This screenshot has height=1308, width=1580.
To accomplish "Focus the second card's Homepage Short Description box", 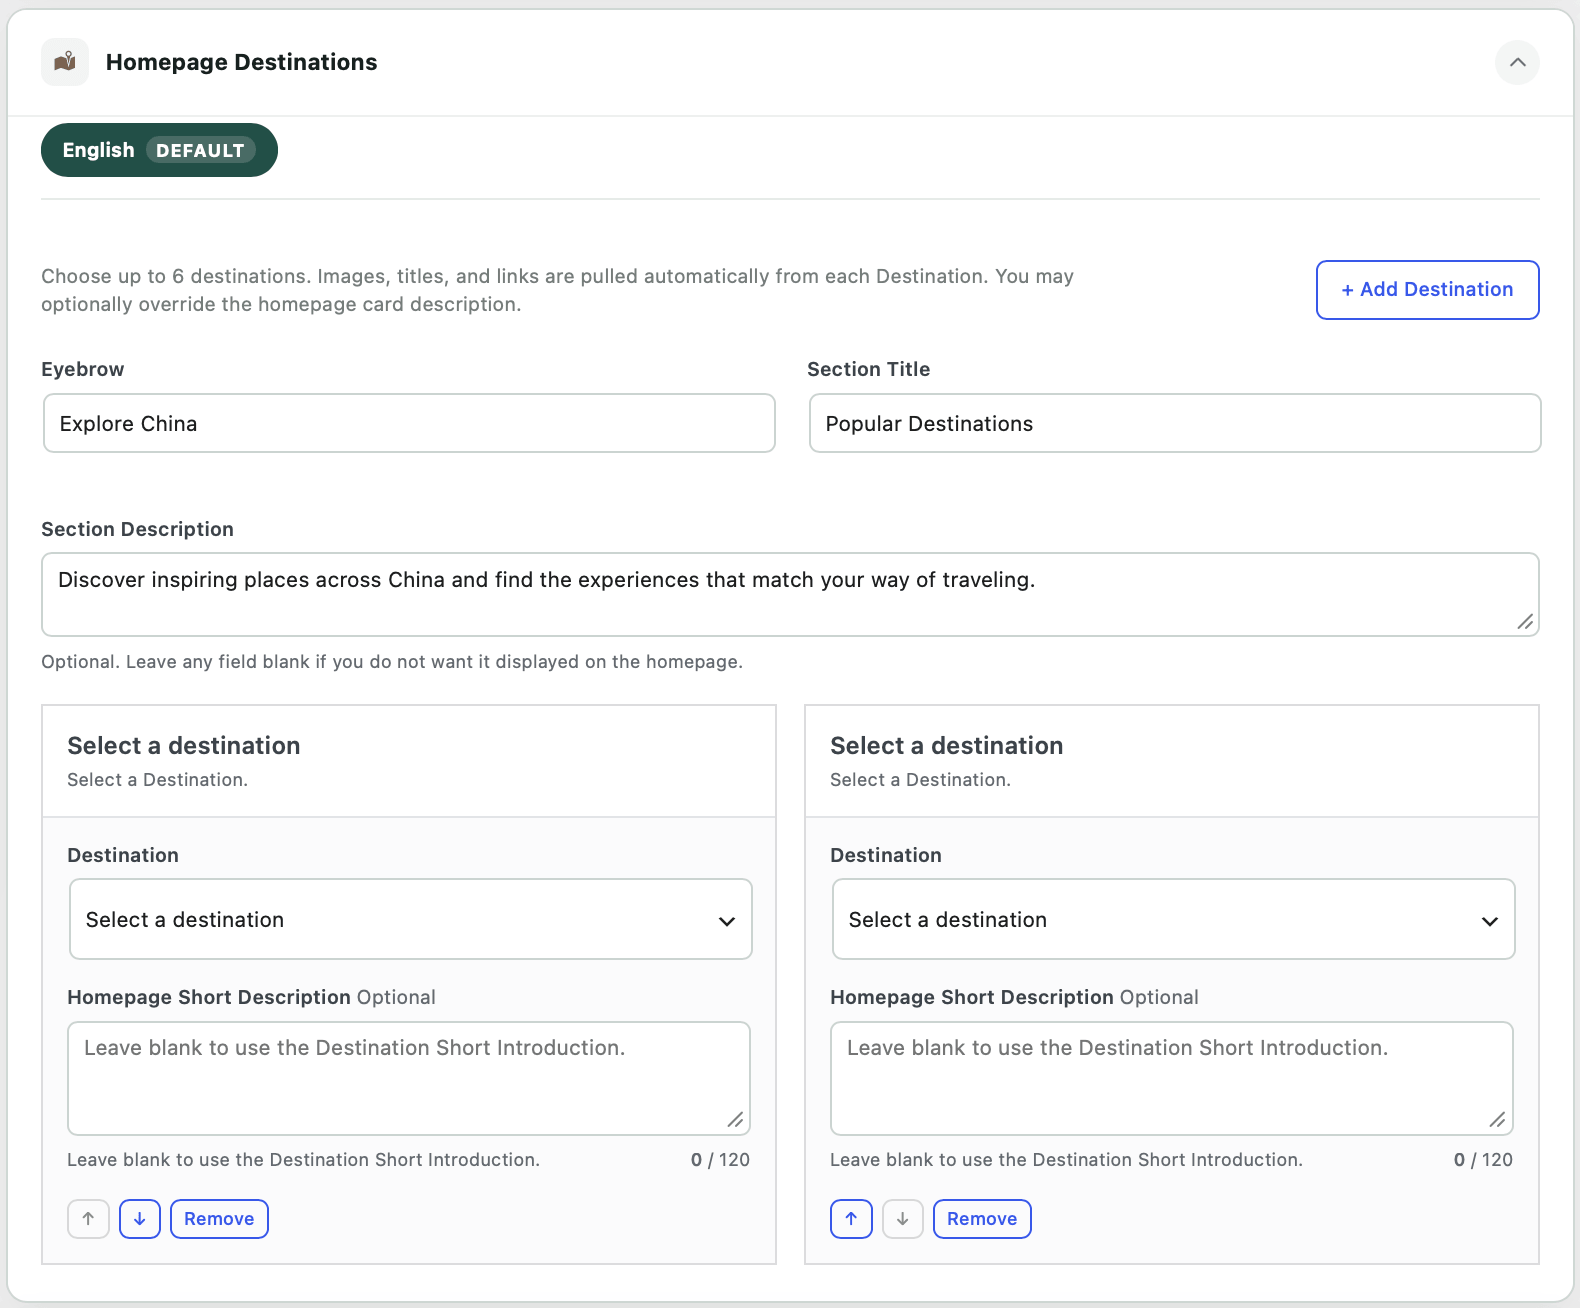I will (x=1171, y=1078).
